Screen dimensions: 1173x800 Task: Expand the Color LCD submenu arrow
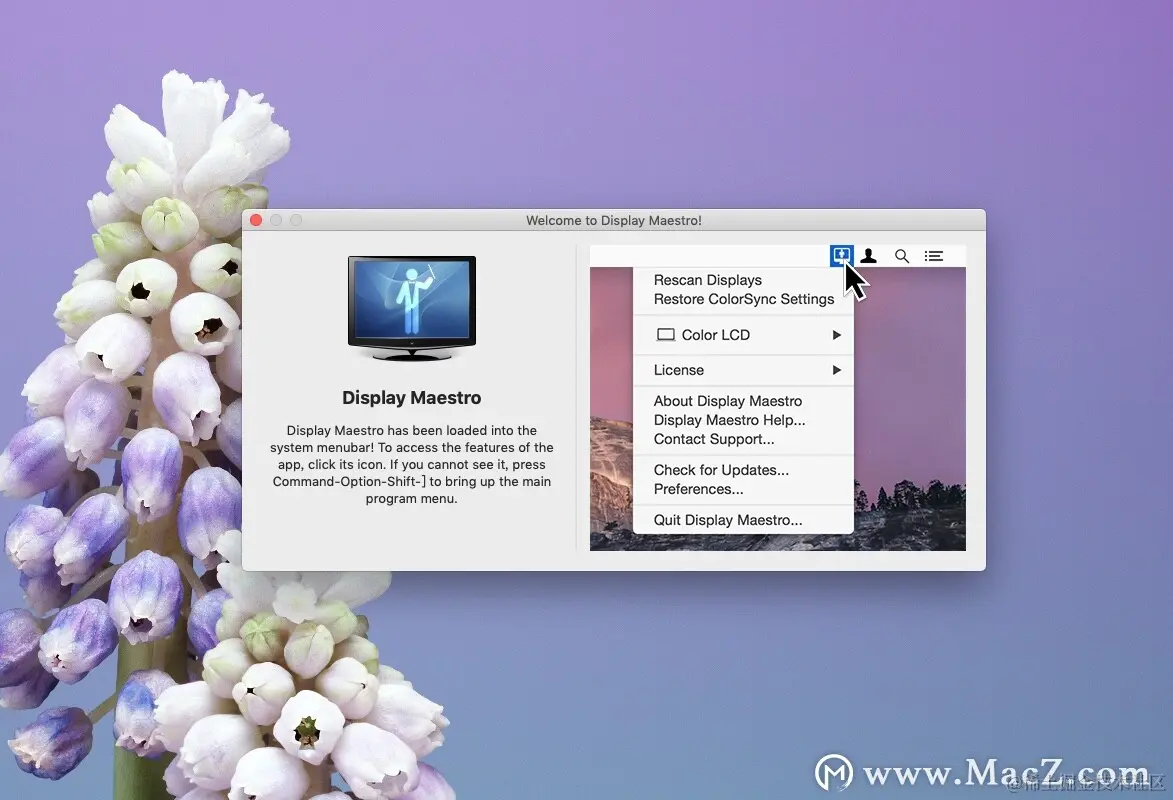pos(837,335)
